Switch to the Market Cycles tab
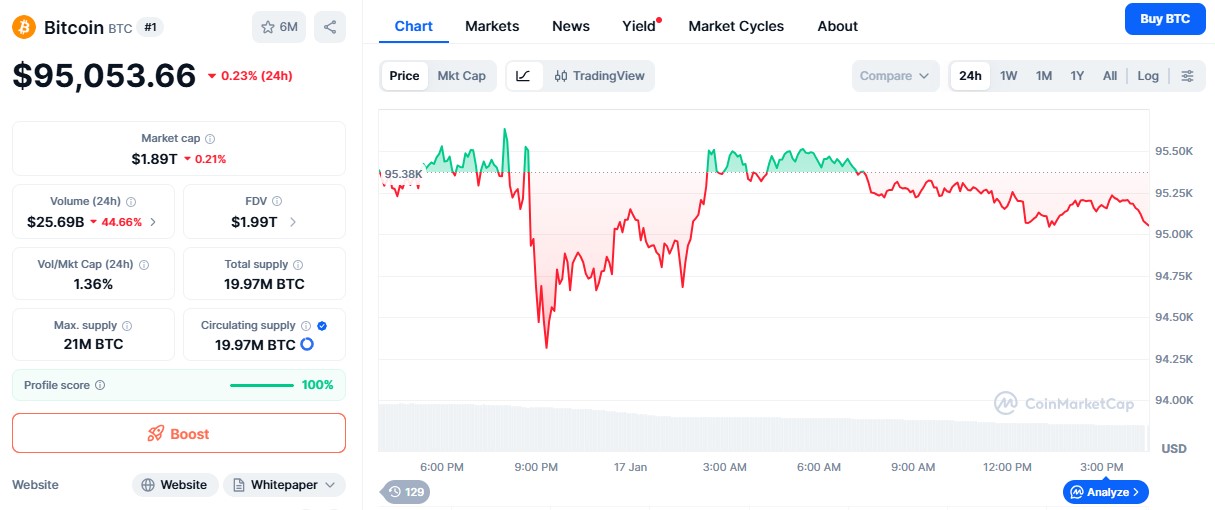Viewport: 1215px width, 510px height. point(736,26)
